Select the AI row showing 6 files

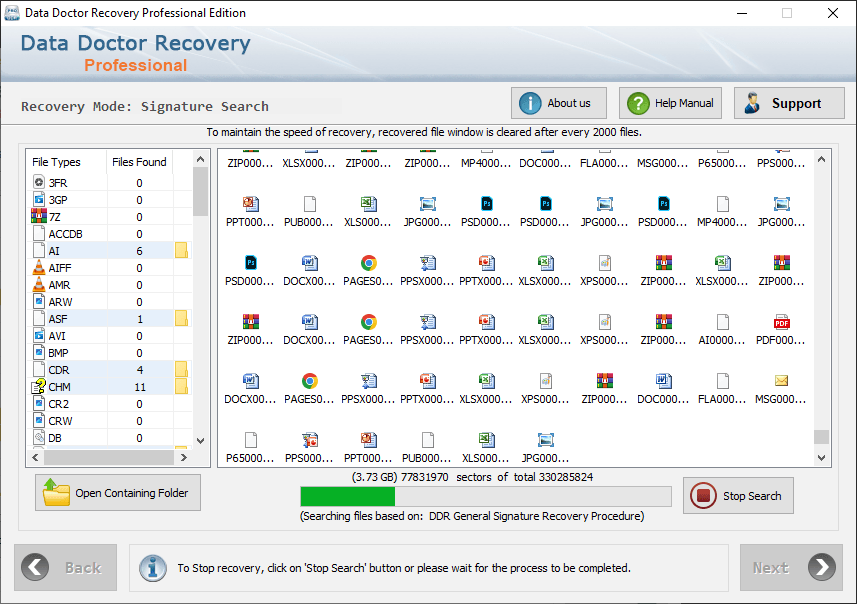click(x=109, y=250)
